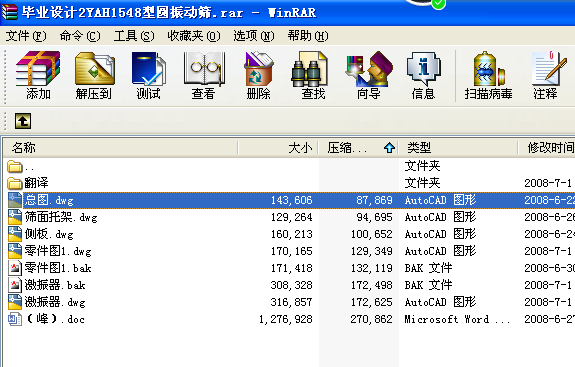Viewport: 575px width, 367px height.
Task: Select file name (峰).doc
Action: click(x=55, y=319)
